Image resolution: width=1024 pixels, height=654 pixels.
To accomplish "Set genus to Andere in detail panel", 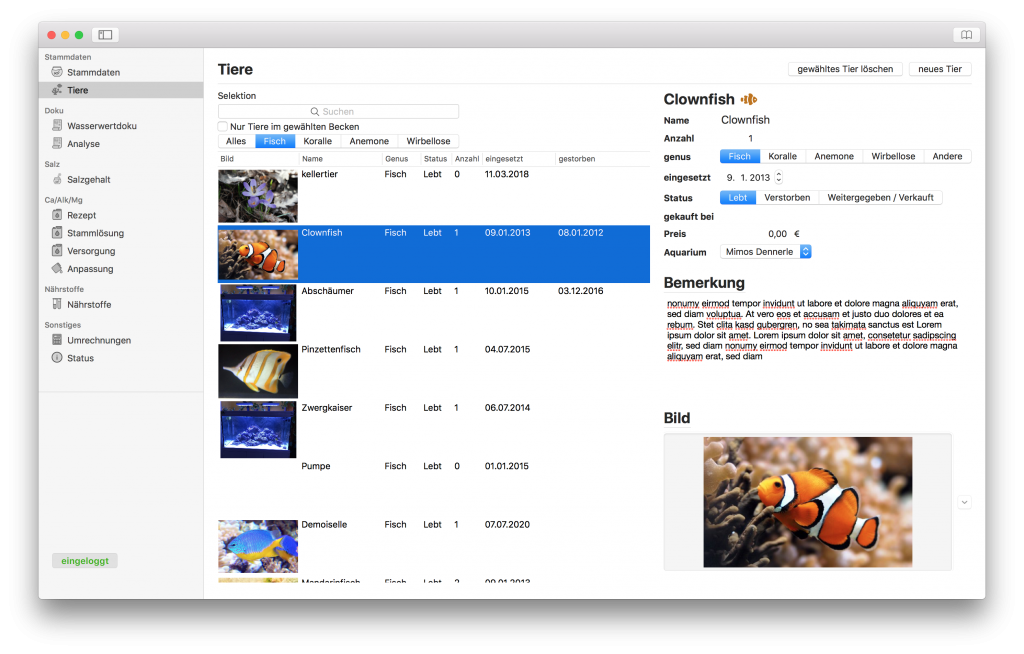I will click(947, 156).
